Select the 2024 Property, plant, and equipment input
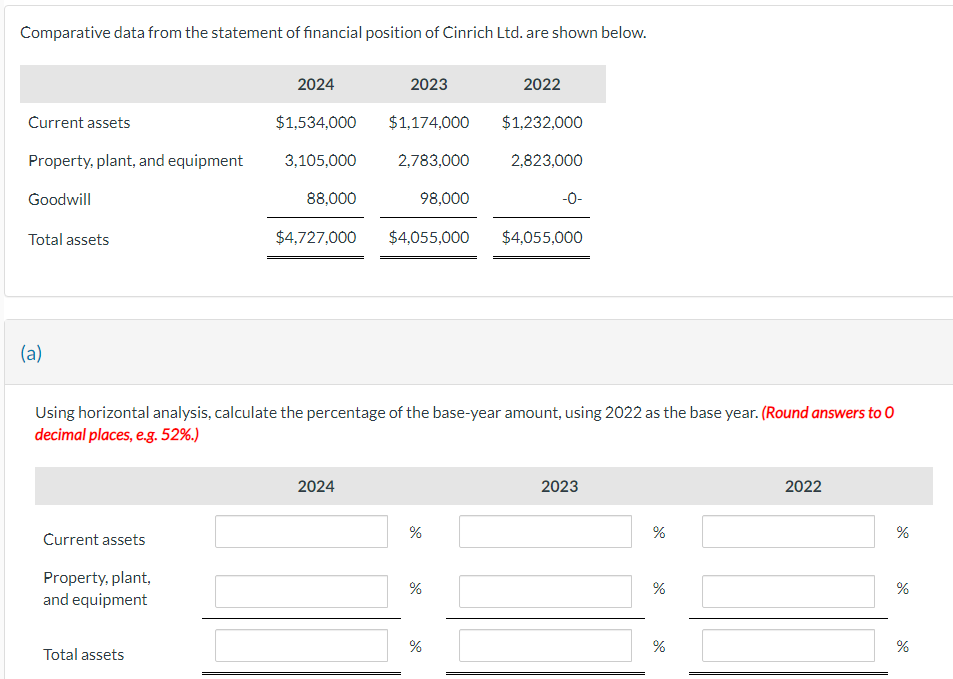 tap(301, 591)
